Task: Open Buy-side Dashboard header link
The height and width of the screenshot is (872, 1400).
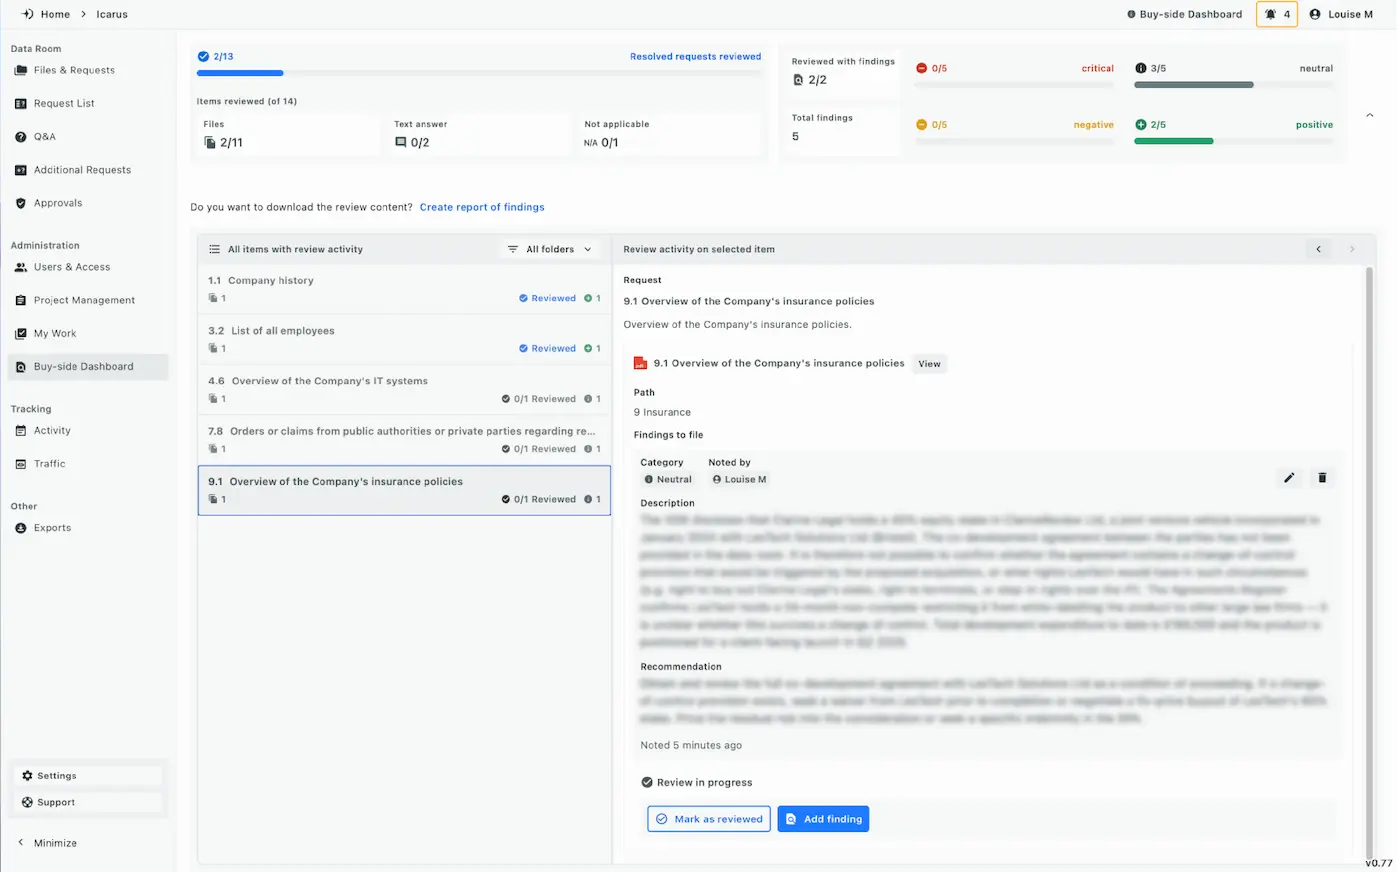Action: [x=1184, y=14]
